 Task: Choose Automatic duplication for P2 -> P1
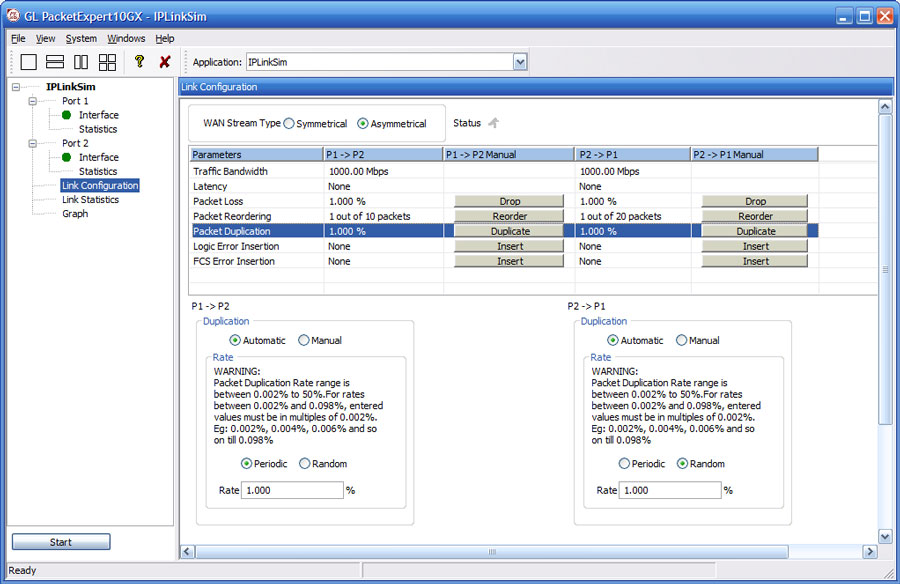coord(612,341)
